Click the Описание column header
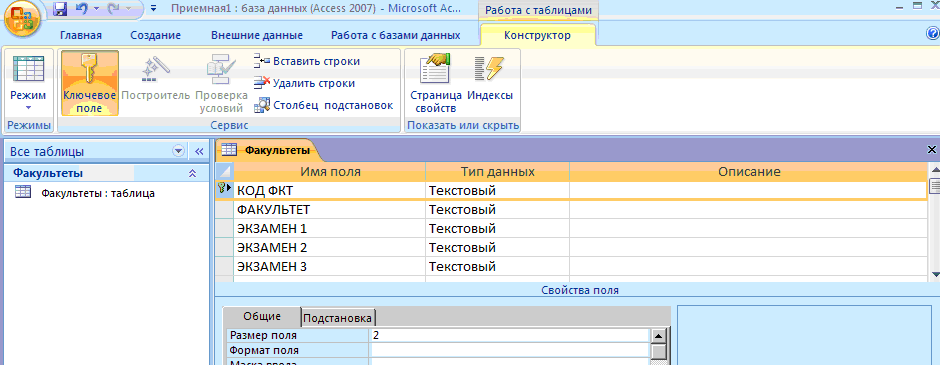This screenshot has height=365, width=940. (x=748, y=172)
